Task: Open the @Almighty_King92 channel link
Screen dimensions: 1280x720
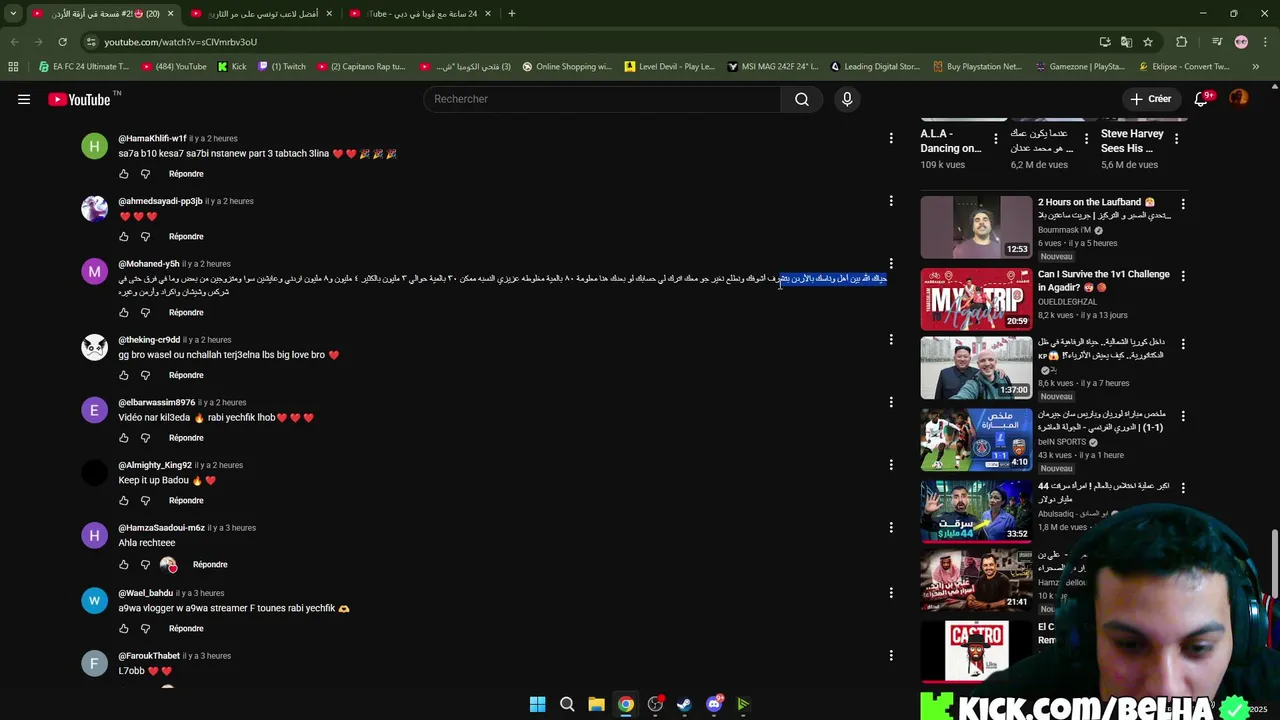Action: [155, 466]
